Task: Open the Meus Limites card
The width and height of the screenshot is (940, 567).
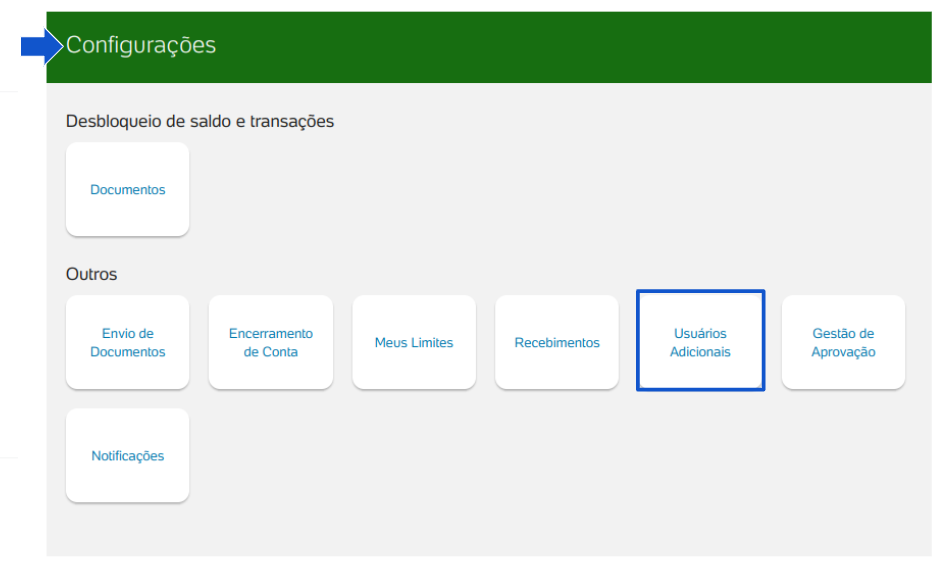Action: (x=414, y=342)
